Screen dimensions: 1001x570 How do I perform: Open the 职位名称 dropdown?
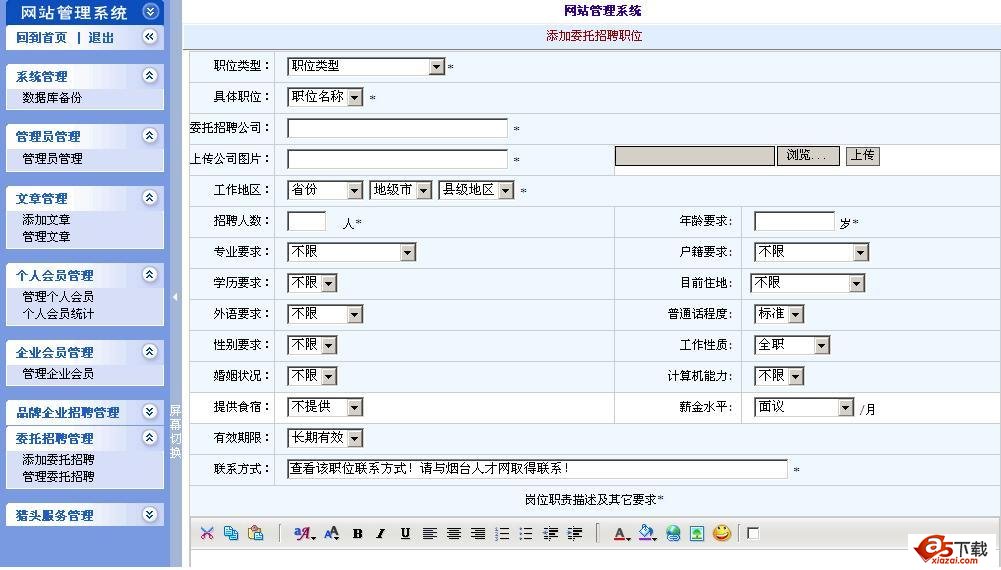click(326, 97)
